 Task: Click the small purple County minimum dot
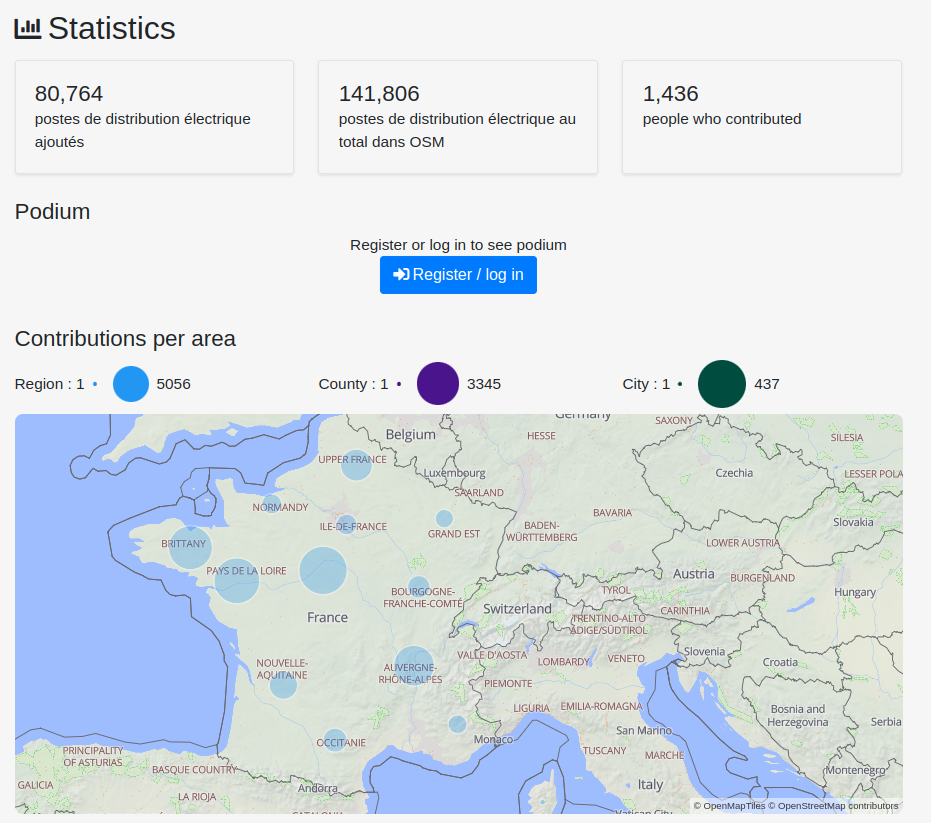tap(399, 384)
